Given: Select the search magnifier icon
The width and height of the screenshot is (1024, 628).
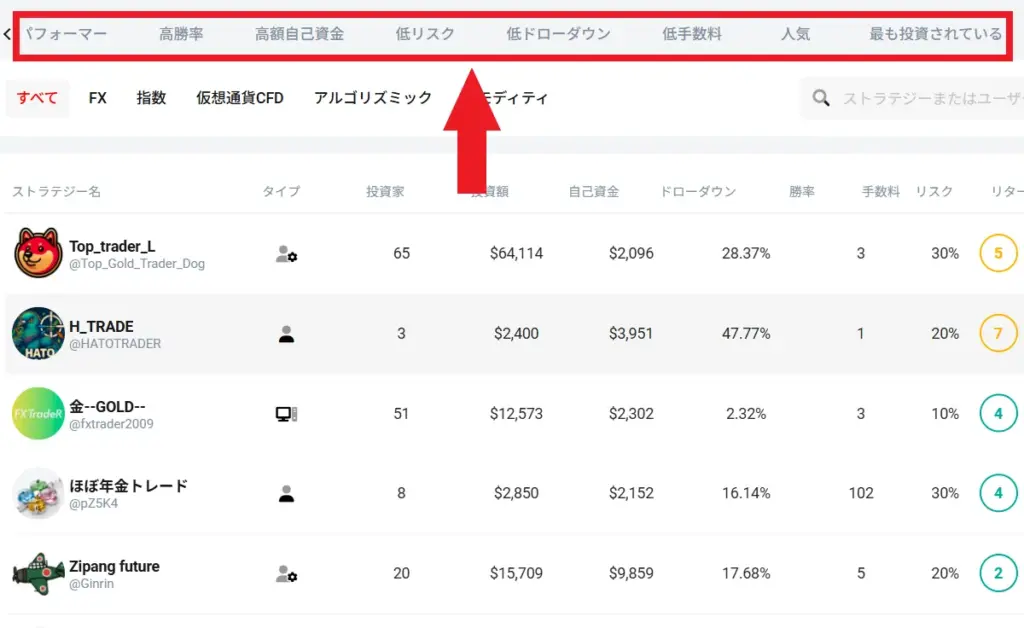Looking at the screenshot, I should point(820,98).
